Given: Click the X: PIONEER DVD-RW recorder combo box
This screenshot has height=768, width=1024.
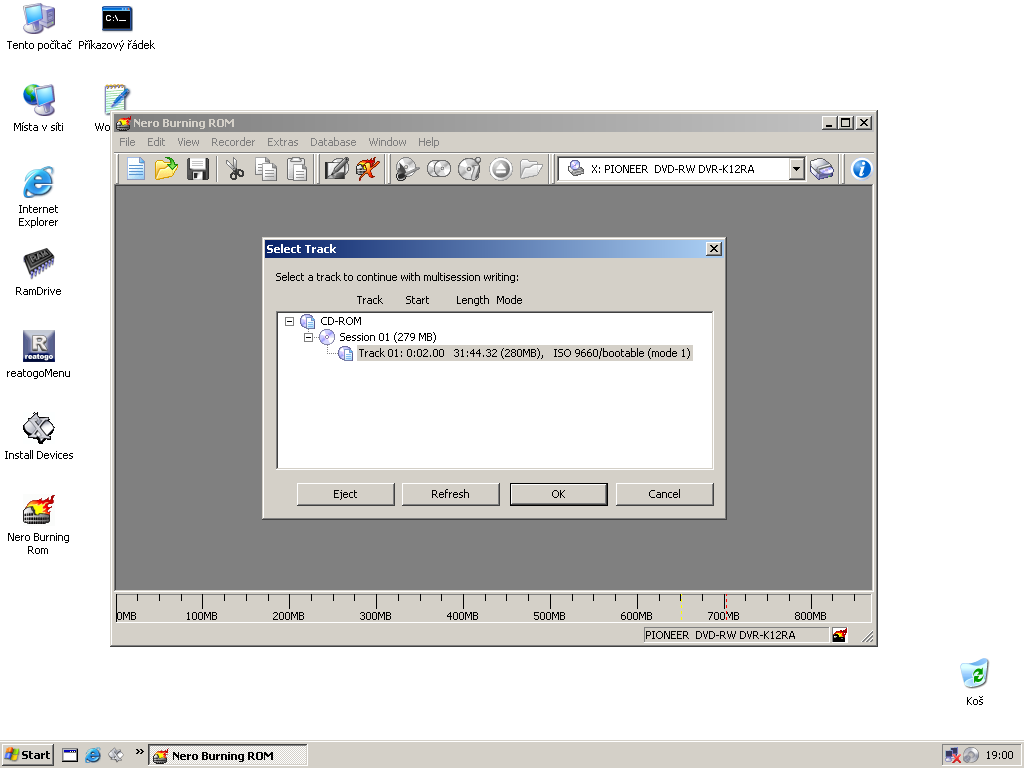Looking at the screenshot, I should pos(682,169).
